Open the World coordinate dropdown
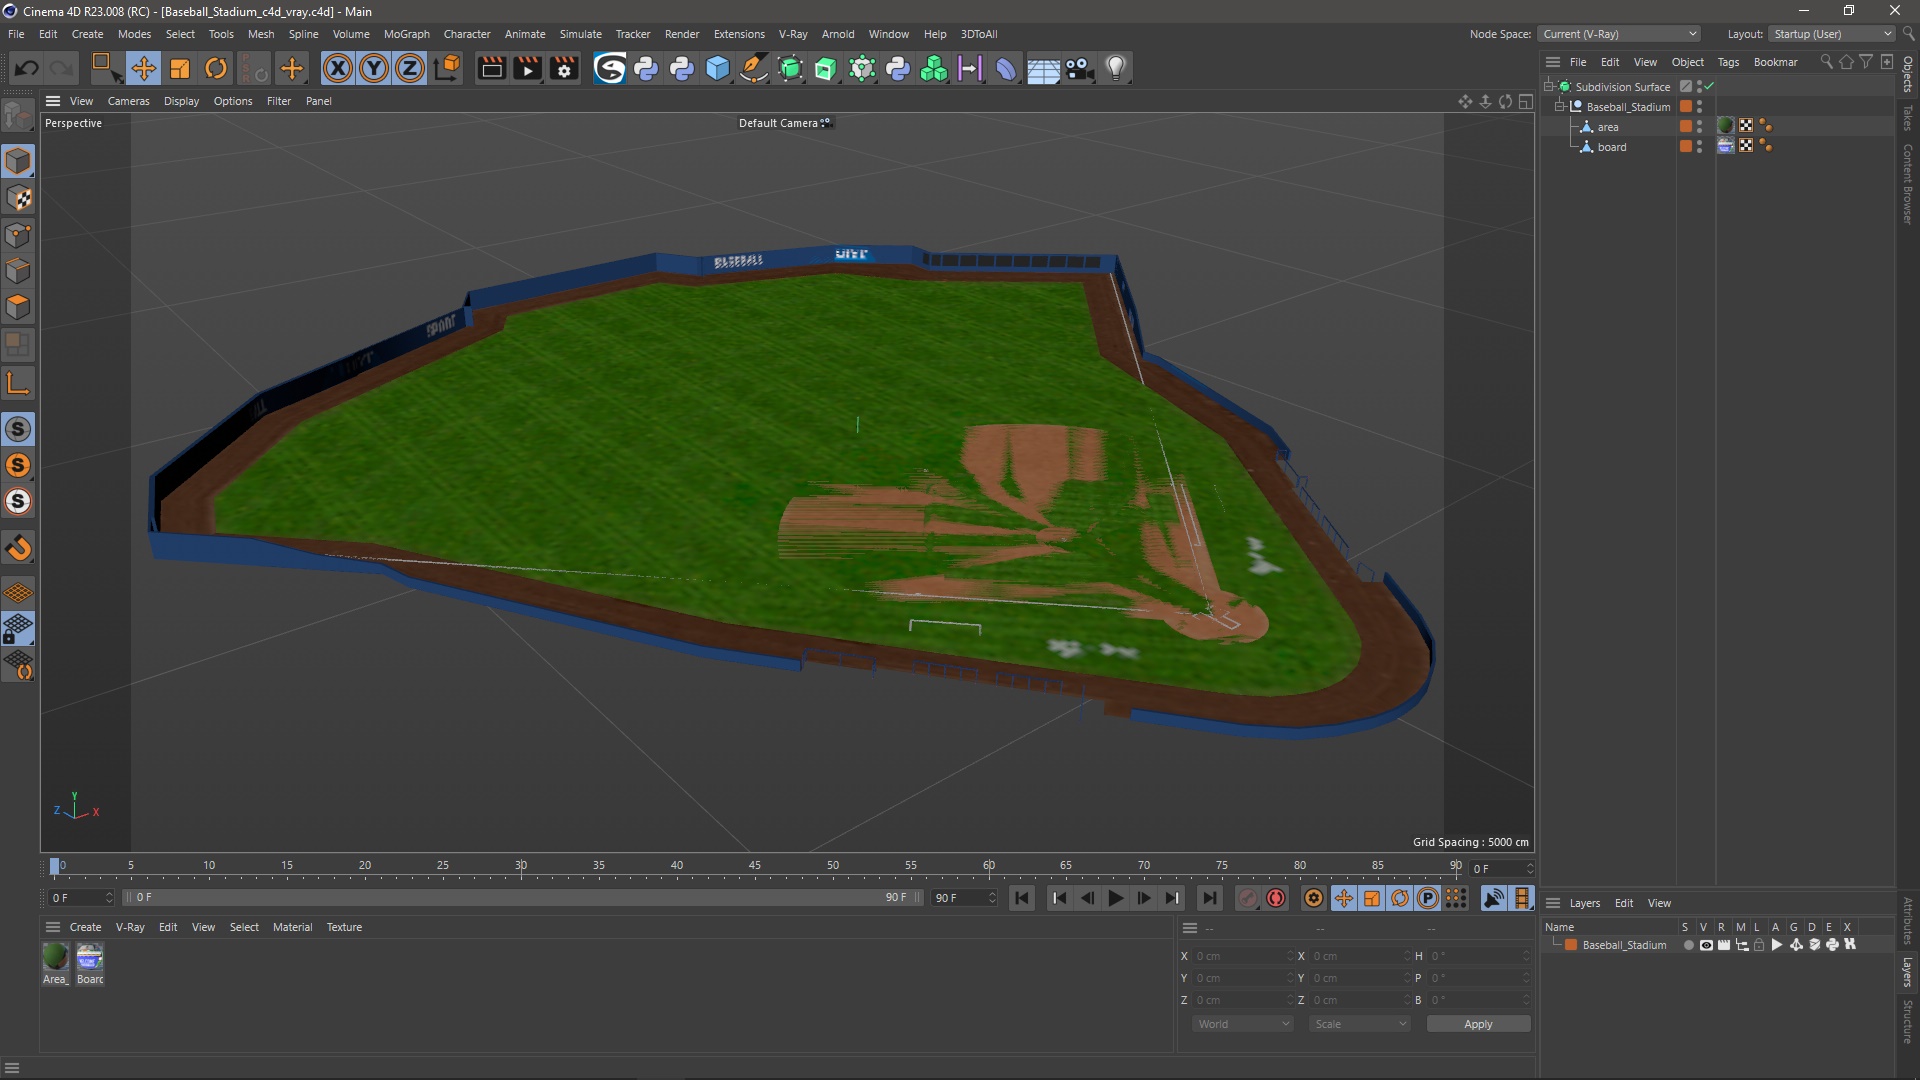 point(1243,1024)
